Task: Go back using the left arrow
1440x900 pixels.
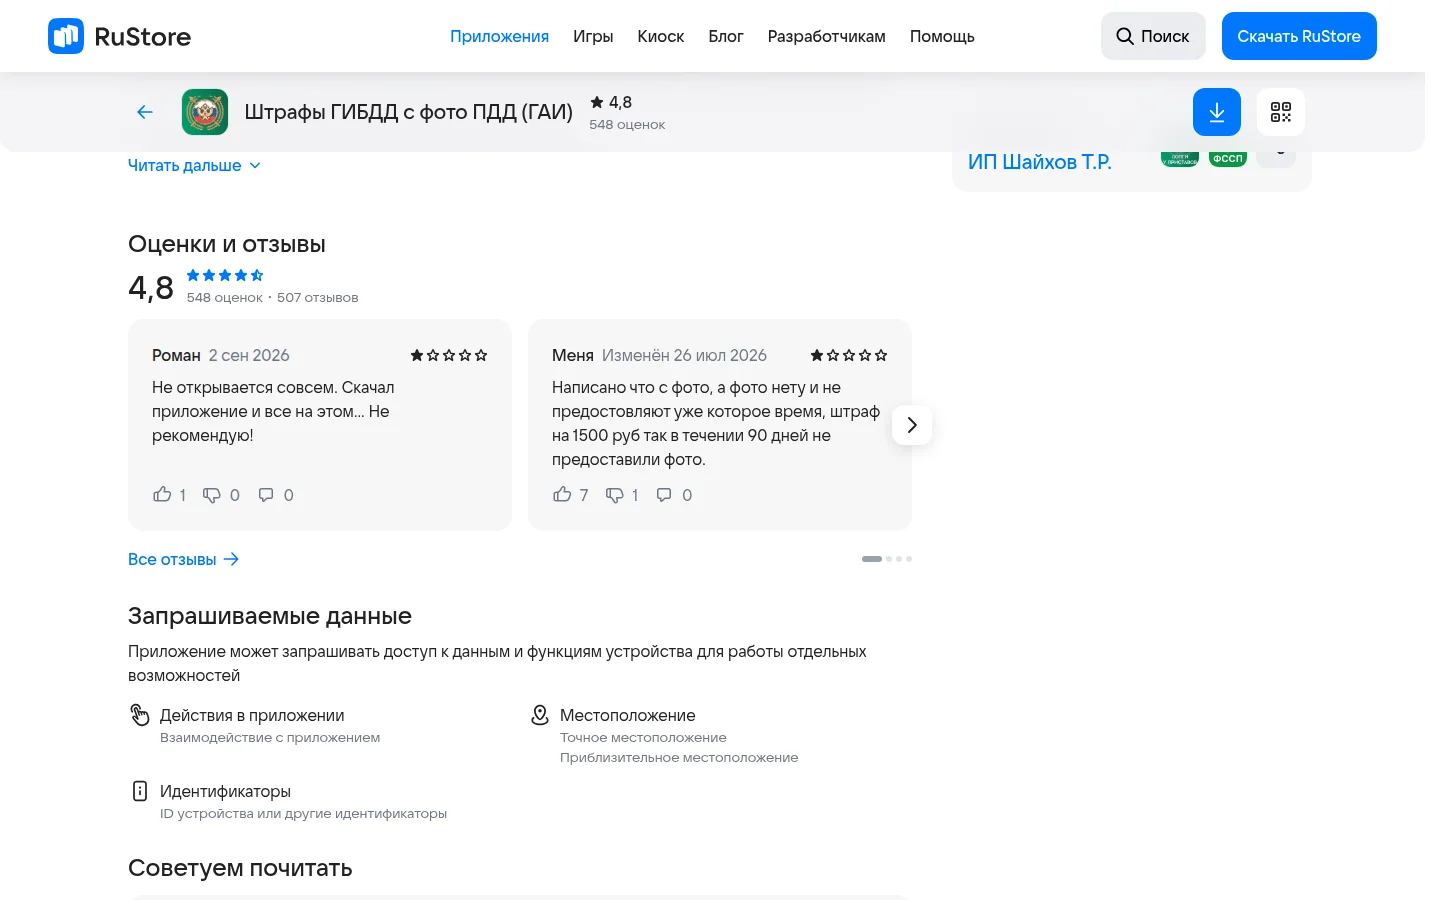Action: [x=145, y=112]
